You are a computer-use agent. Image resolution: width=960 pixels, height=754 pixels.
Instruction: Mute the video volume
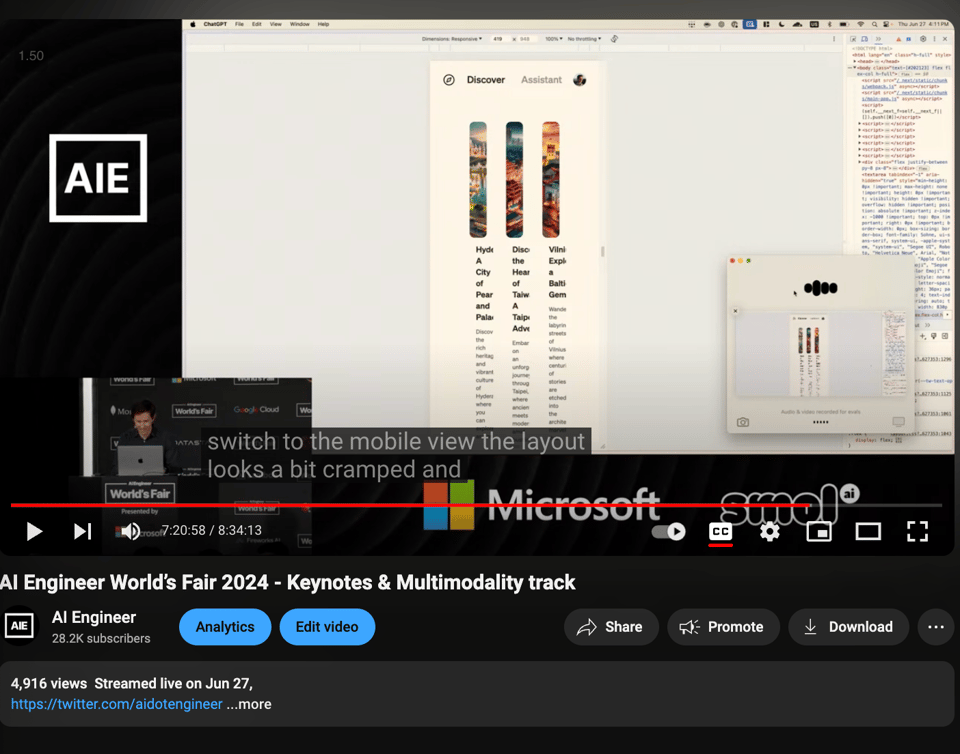tap(128, 531)
